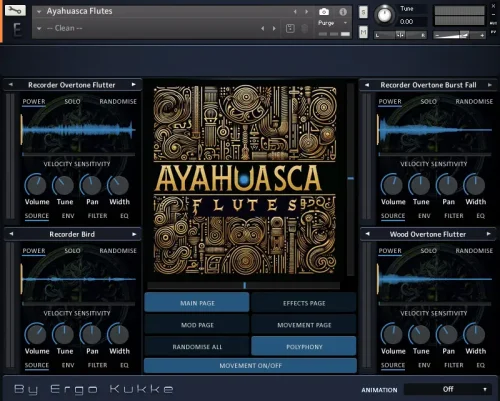The width and height of the screenshot is (500, 401).
Task: Click the POLYPHONY button
Action: (304, 347)
